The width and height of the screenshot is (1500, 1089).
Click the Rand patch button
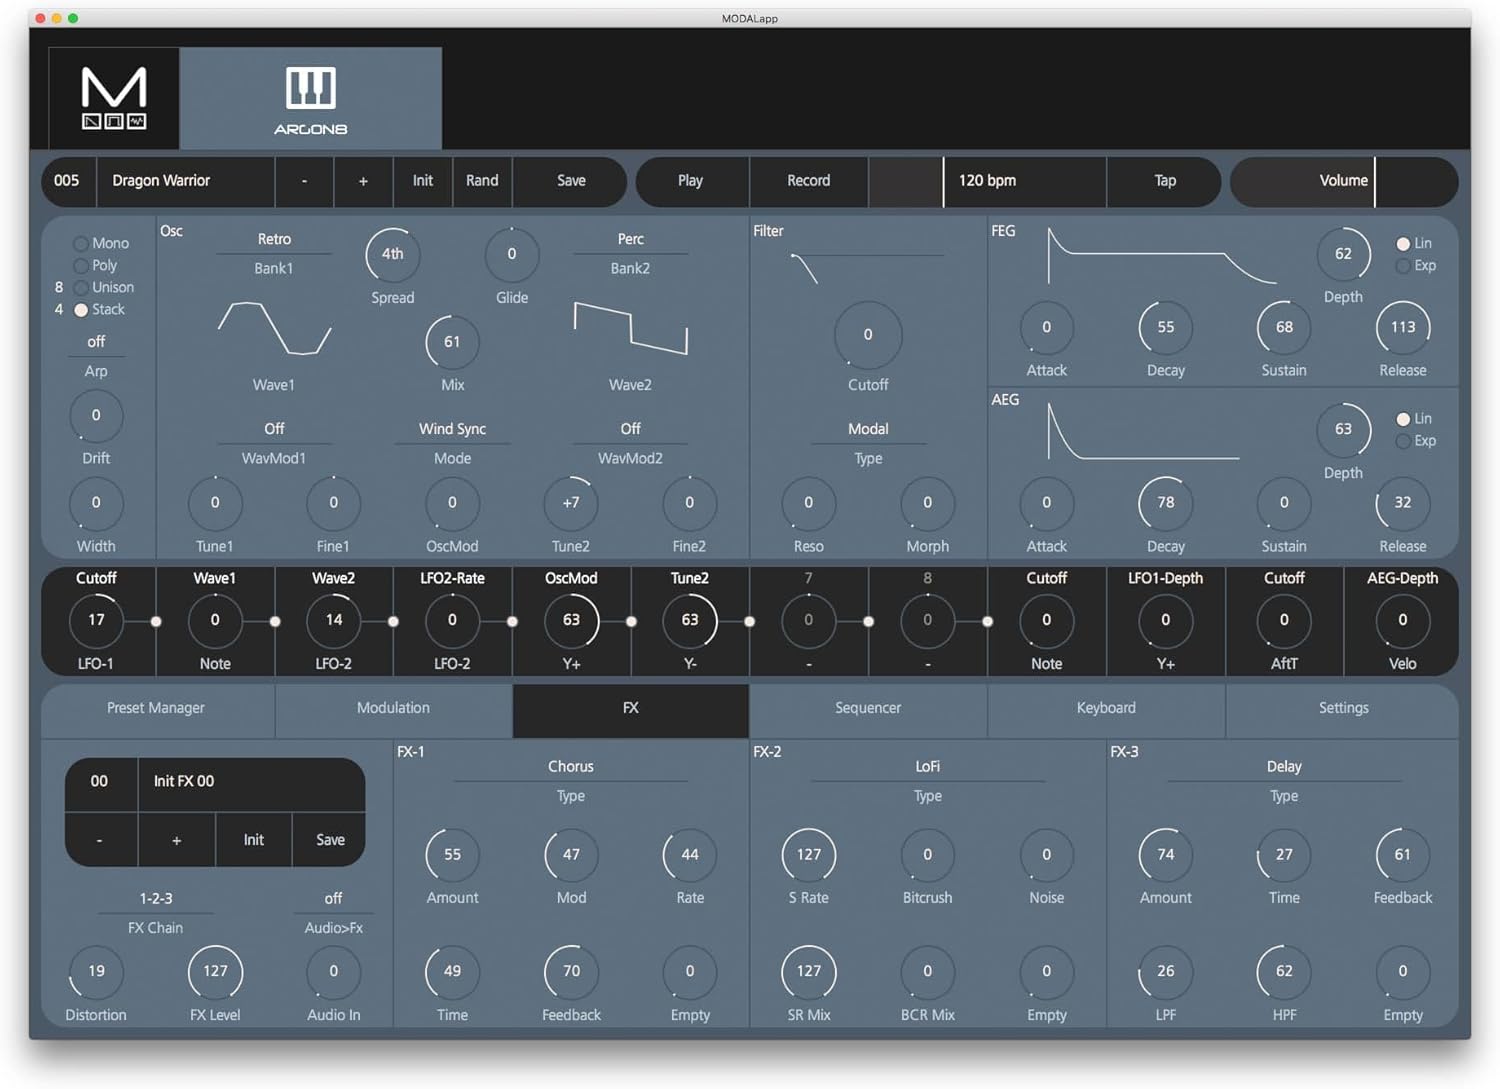(482, 181)
